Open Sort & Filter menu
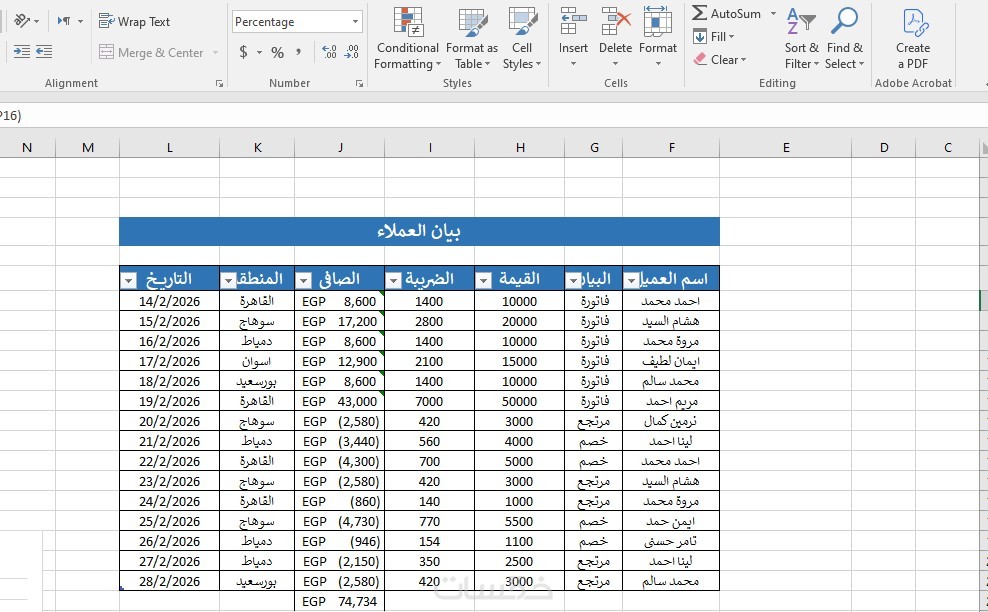988x612 pixels. click(801, 39)
